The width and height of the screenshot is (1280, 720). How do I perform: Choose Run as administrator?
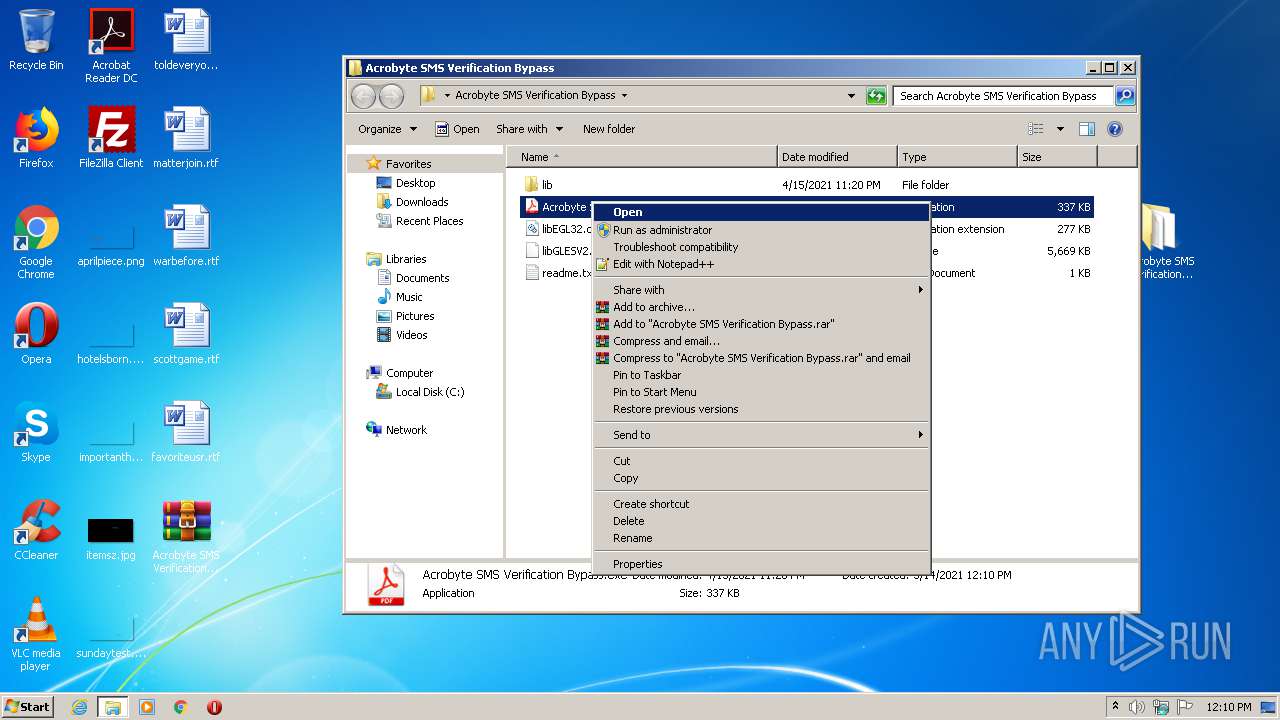click(x=761, y=230)
